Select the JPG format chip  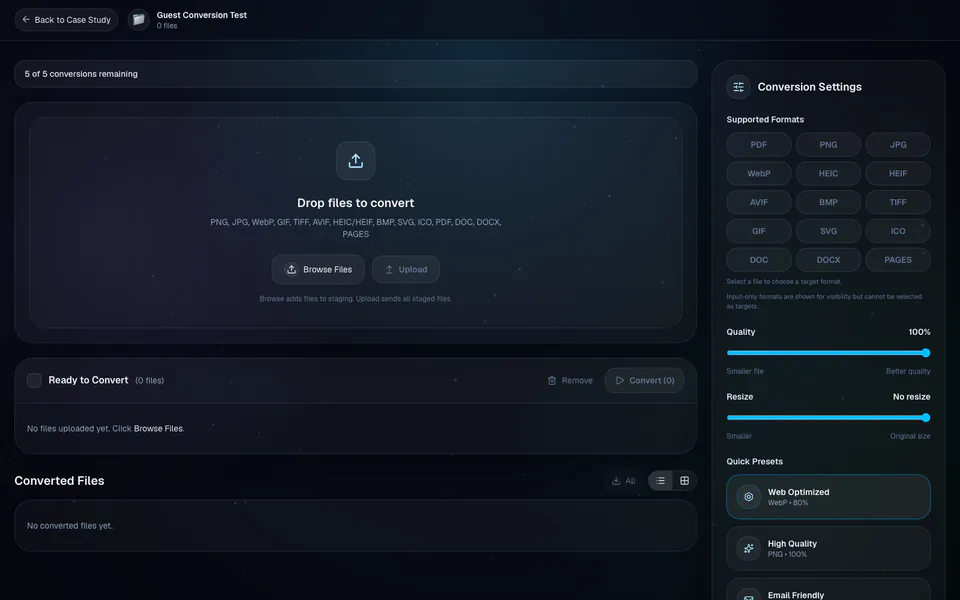click(898, 144)
